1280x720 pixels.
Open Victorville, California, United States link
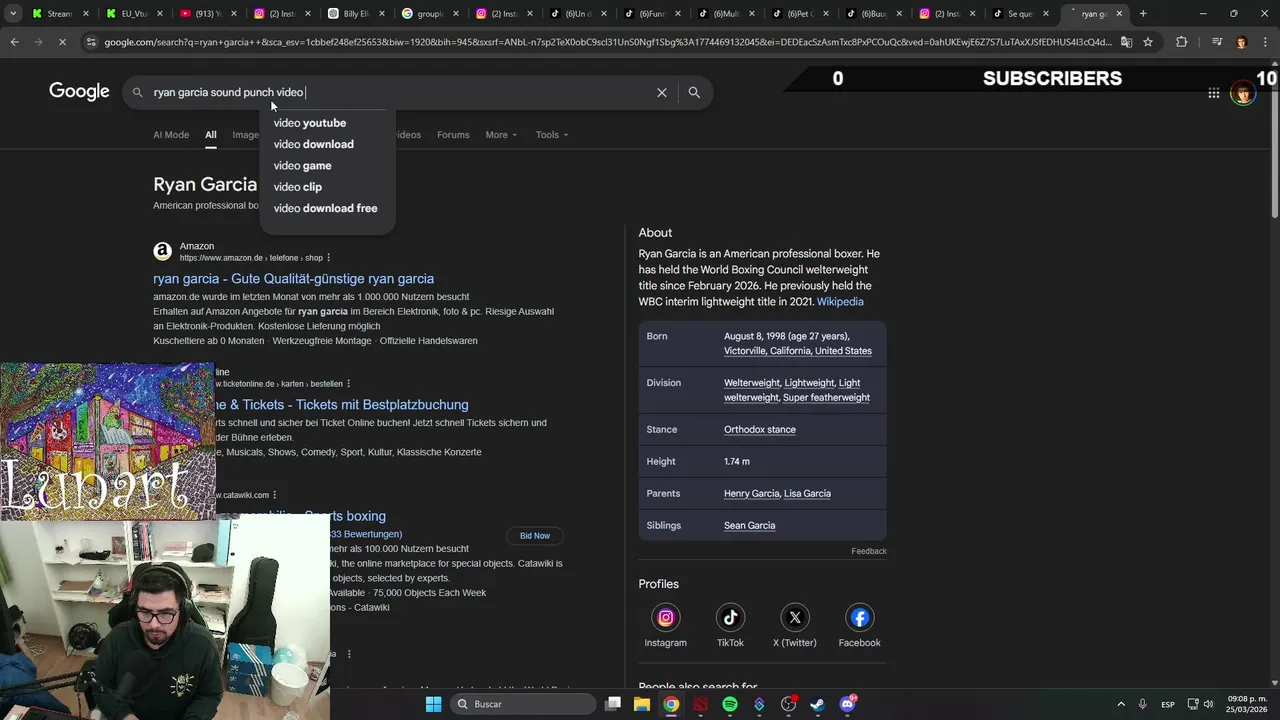(x=798, y=351)
